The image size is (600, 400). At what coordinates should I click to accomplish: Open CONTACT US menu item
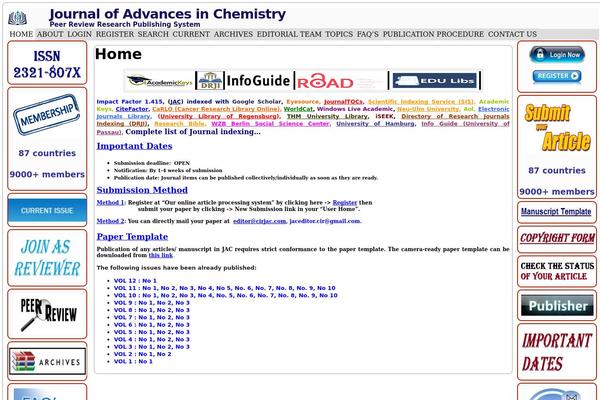(512, 34)
